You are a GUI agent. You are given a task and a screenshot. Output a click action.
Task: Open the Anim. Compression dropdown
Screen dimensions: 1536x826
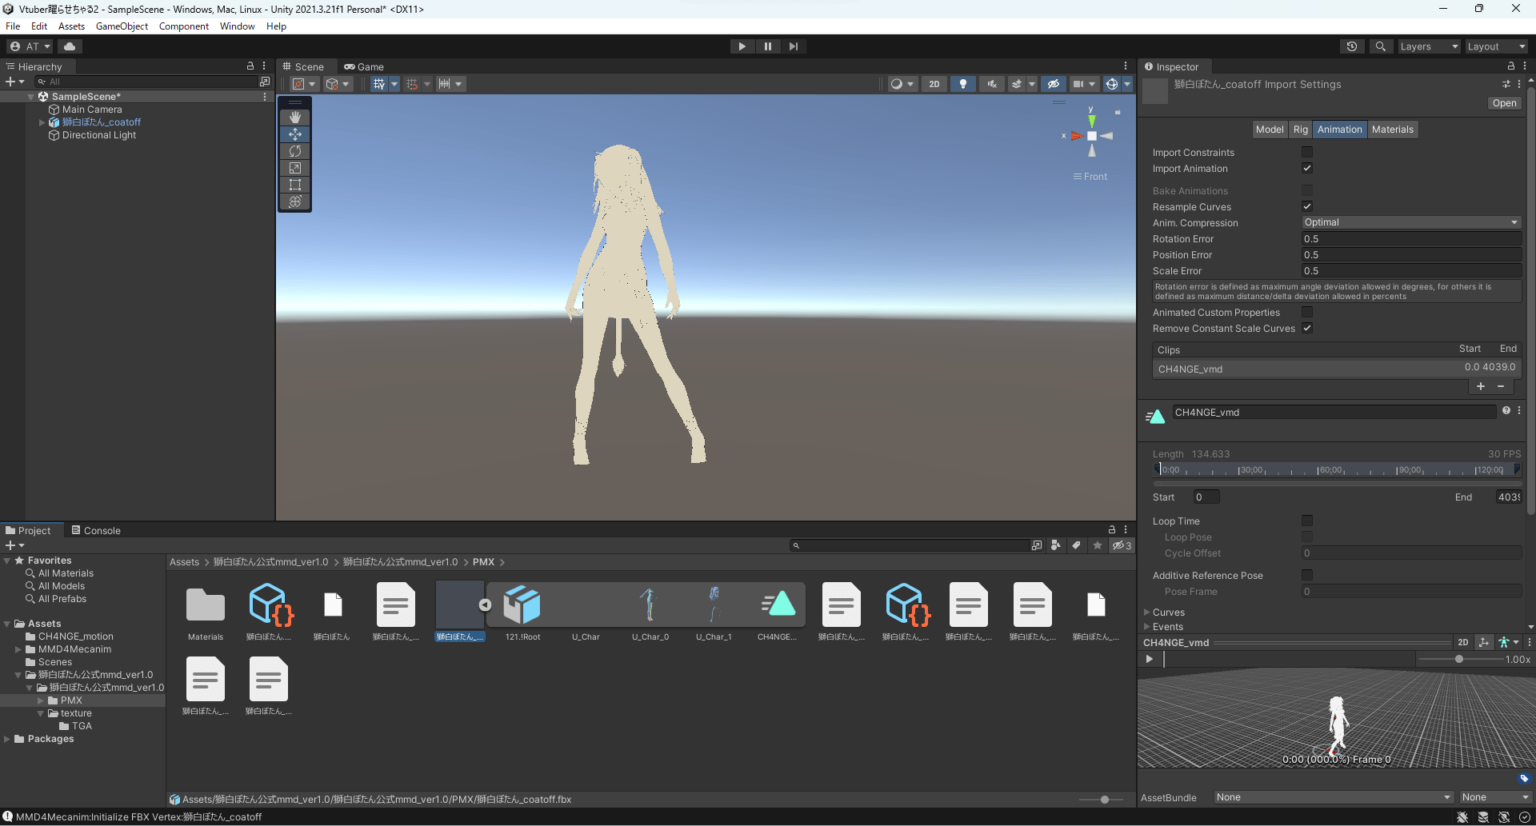pos(1410,222)
